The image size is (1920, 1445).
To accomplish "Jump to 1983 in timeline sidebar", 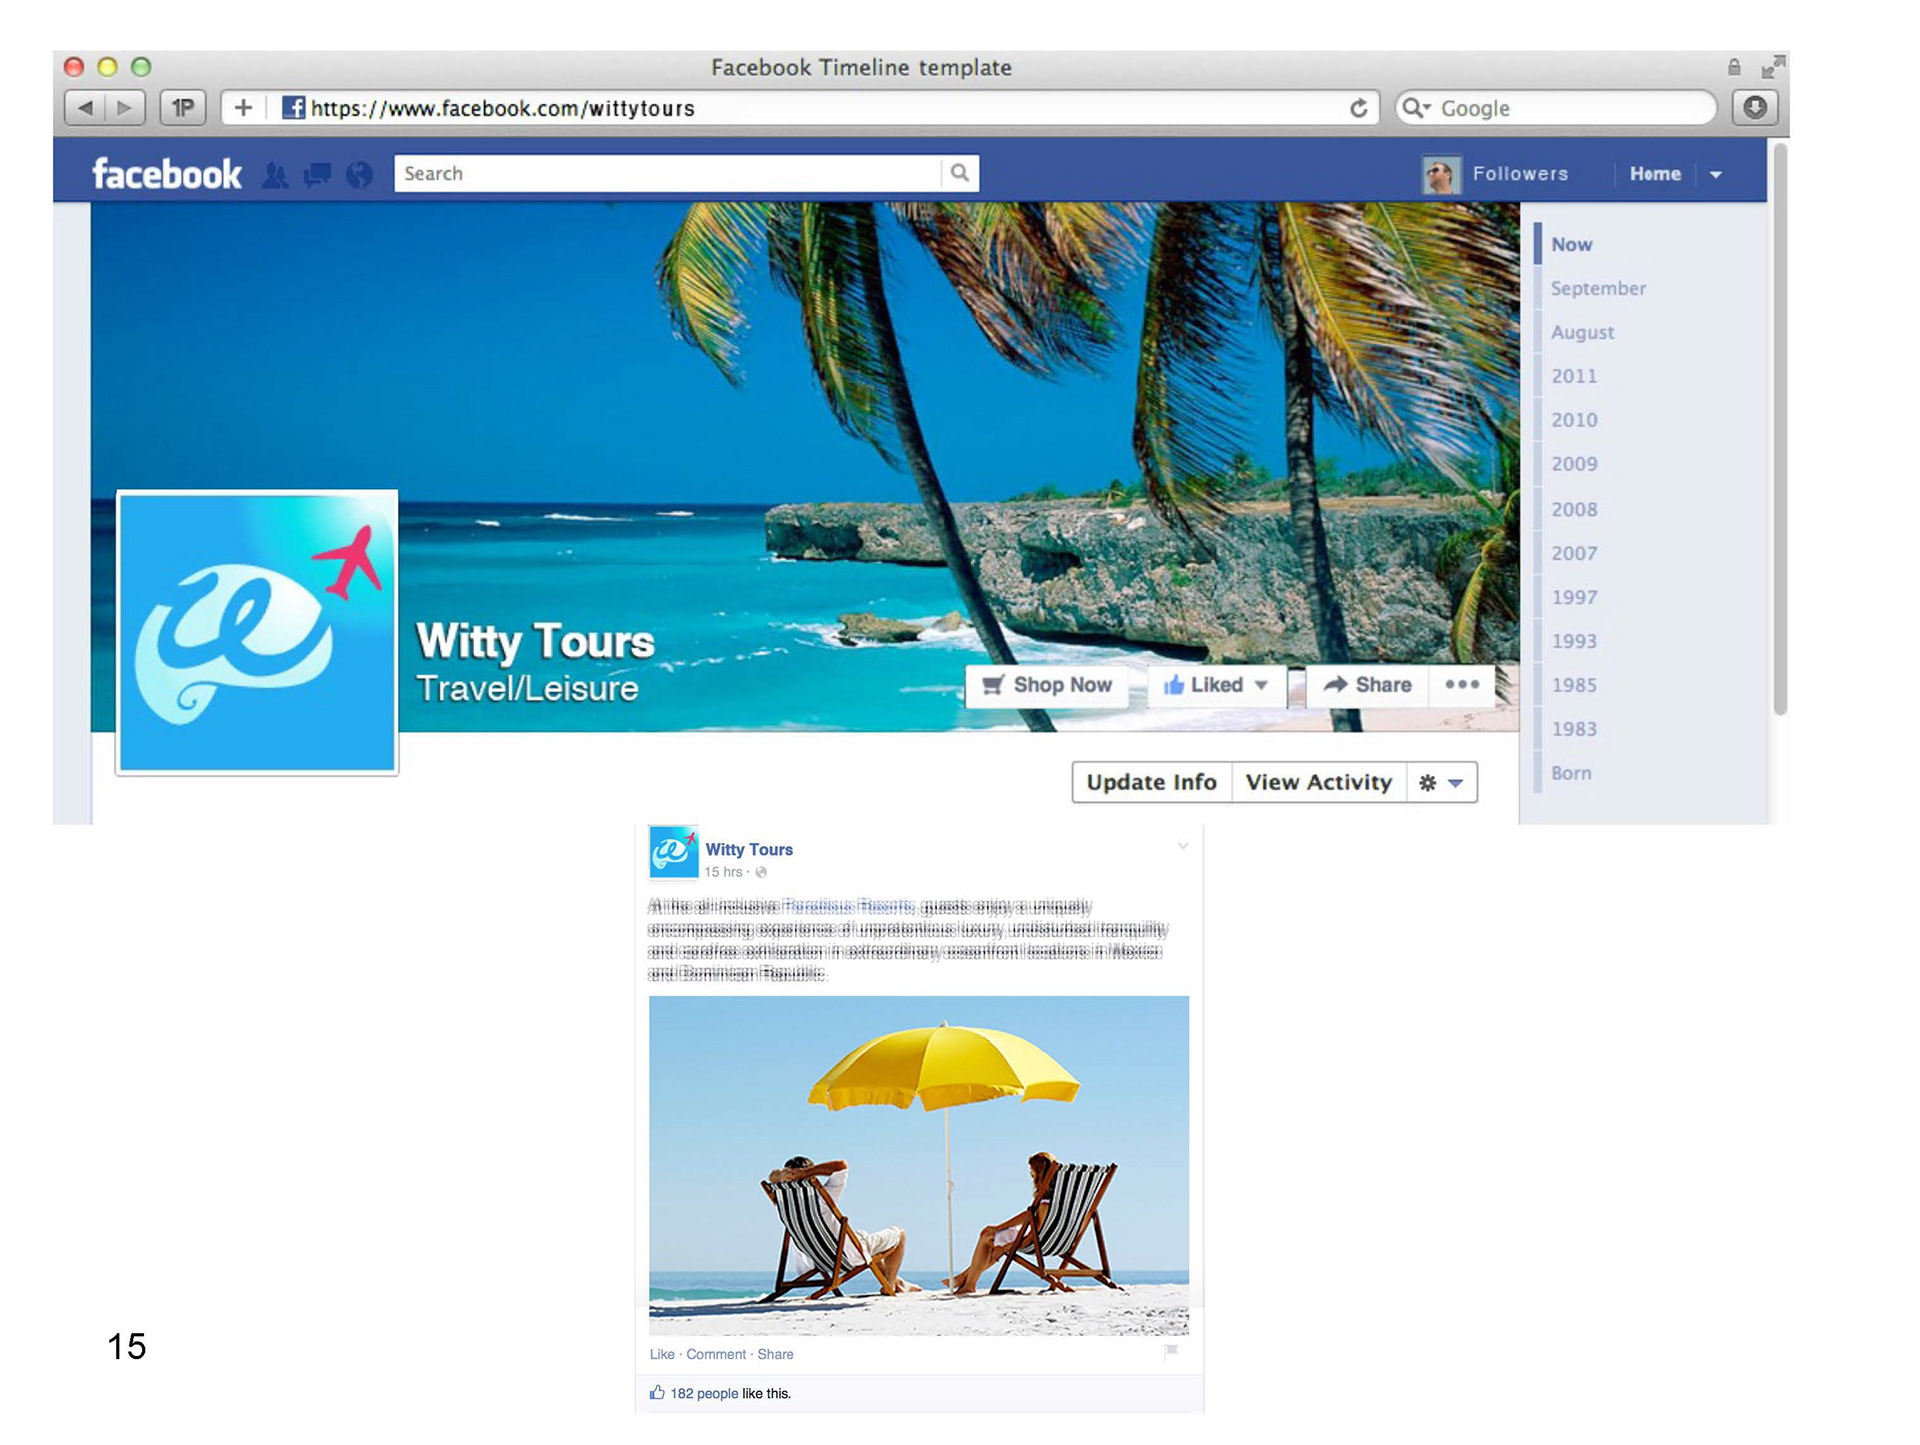I will [1574, 730].
